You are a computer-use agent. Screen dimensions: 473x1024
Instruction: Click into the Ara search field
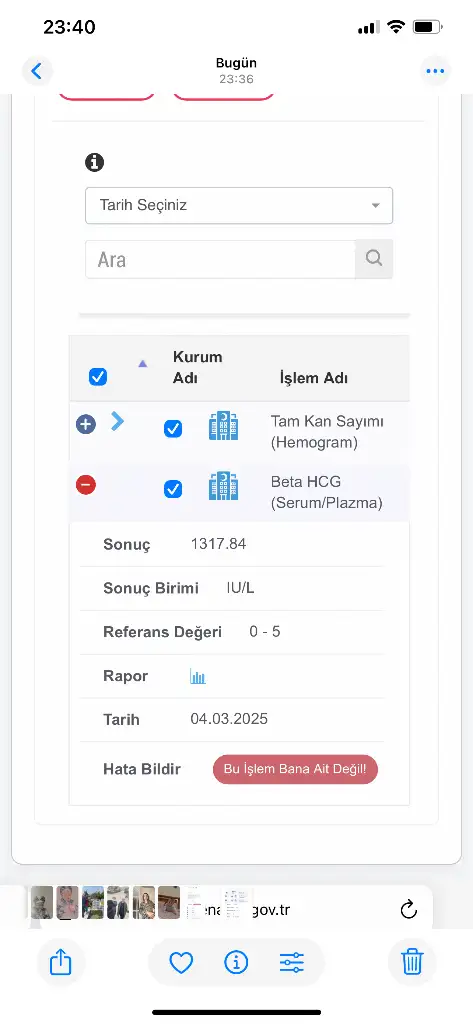coord(220,259)
